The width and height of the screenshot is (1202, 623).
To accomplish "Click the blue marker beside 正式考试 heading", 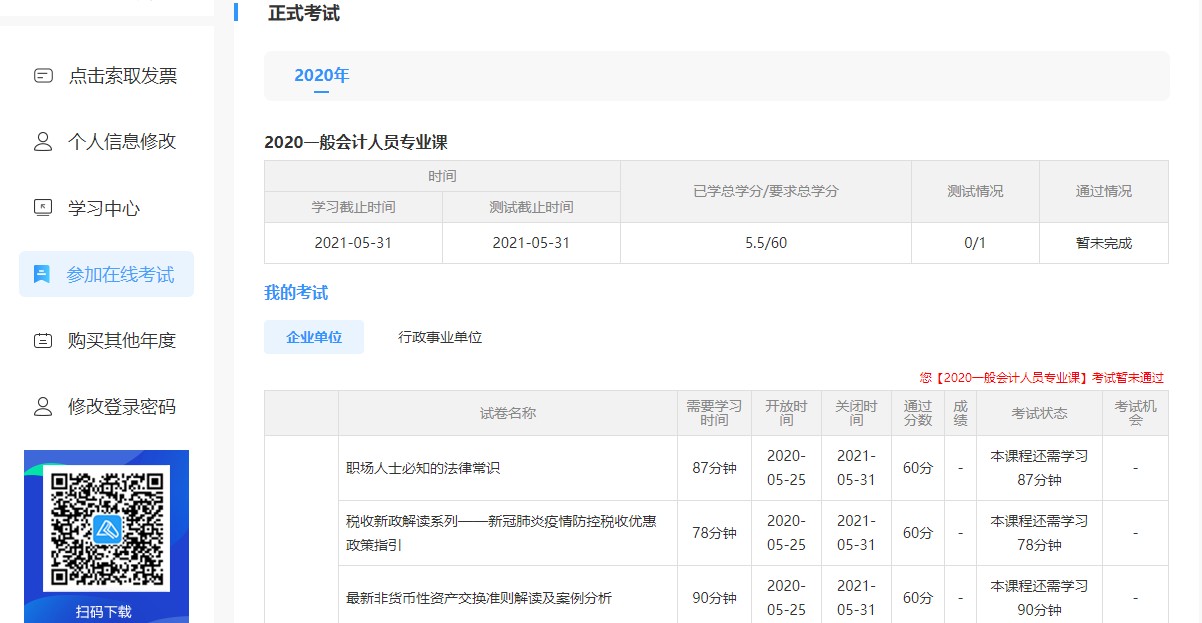I will pyautogui.click(x=236, y=13).
